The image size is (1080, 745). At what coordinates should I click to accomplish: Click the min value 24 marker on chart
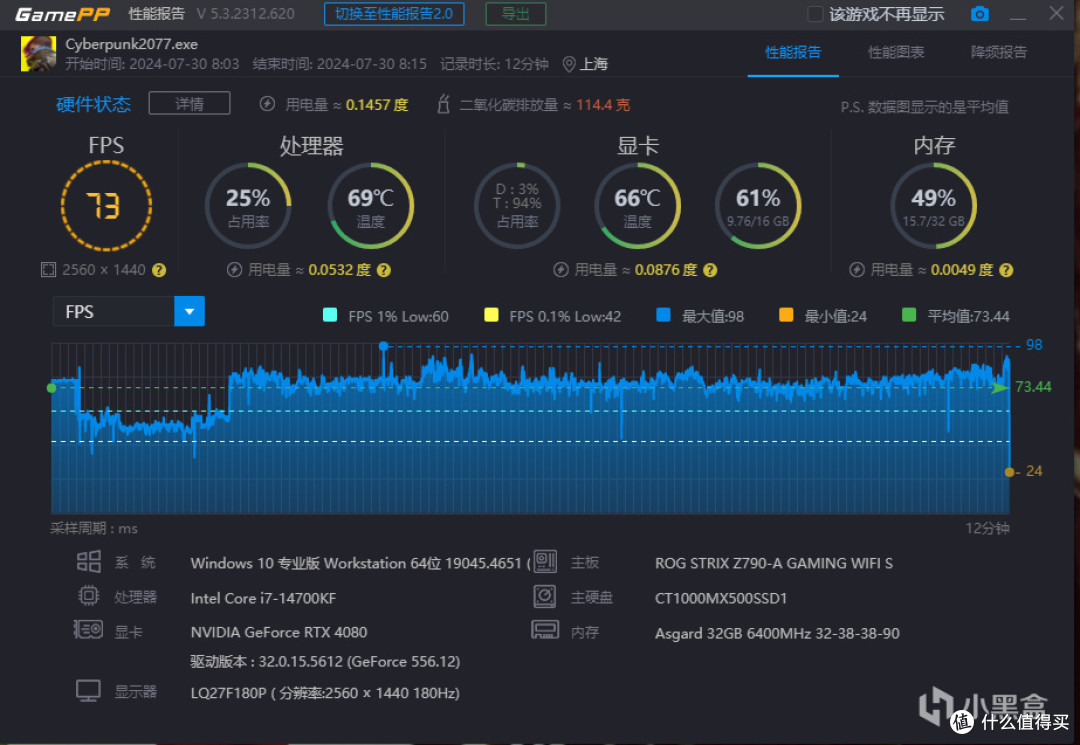[1009, 472]
